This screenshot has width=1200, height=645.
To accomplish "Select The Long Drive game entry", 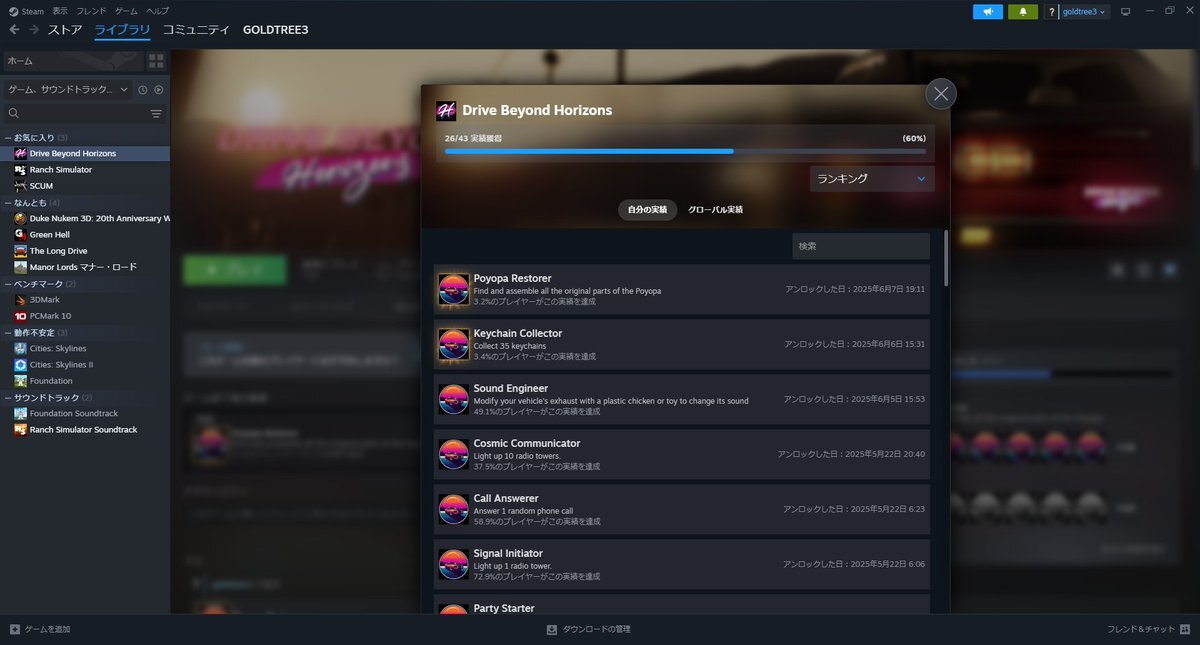I will pos(85,251).
